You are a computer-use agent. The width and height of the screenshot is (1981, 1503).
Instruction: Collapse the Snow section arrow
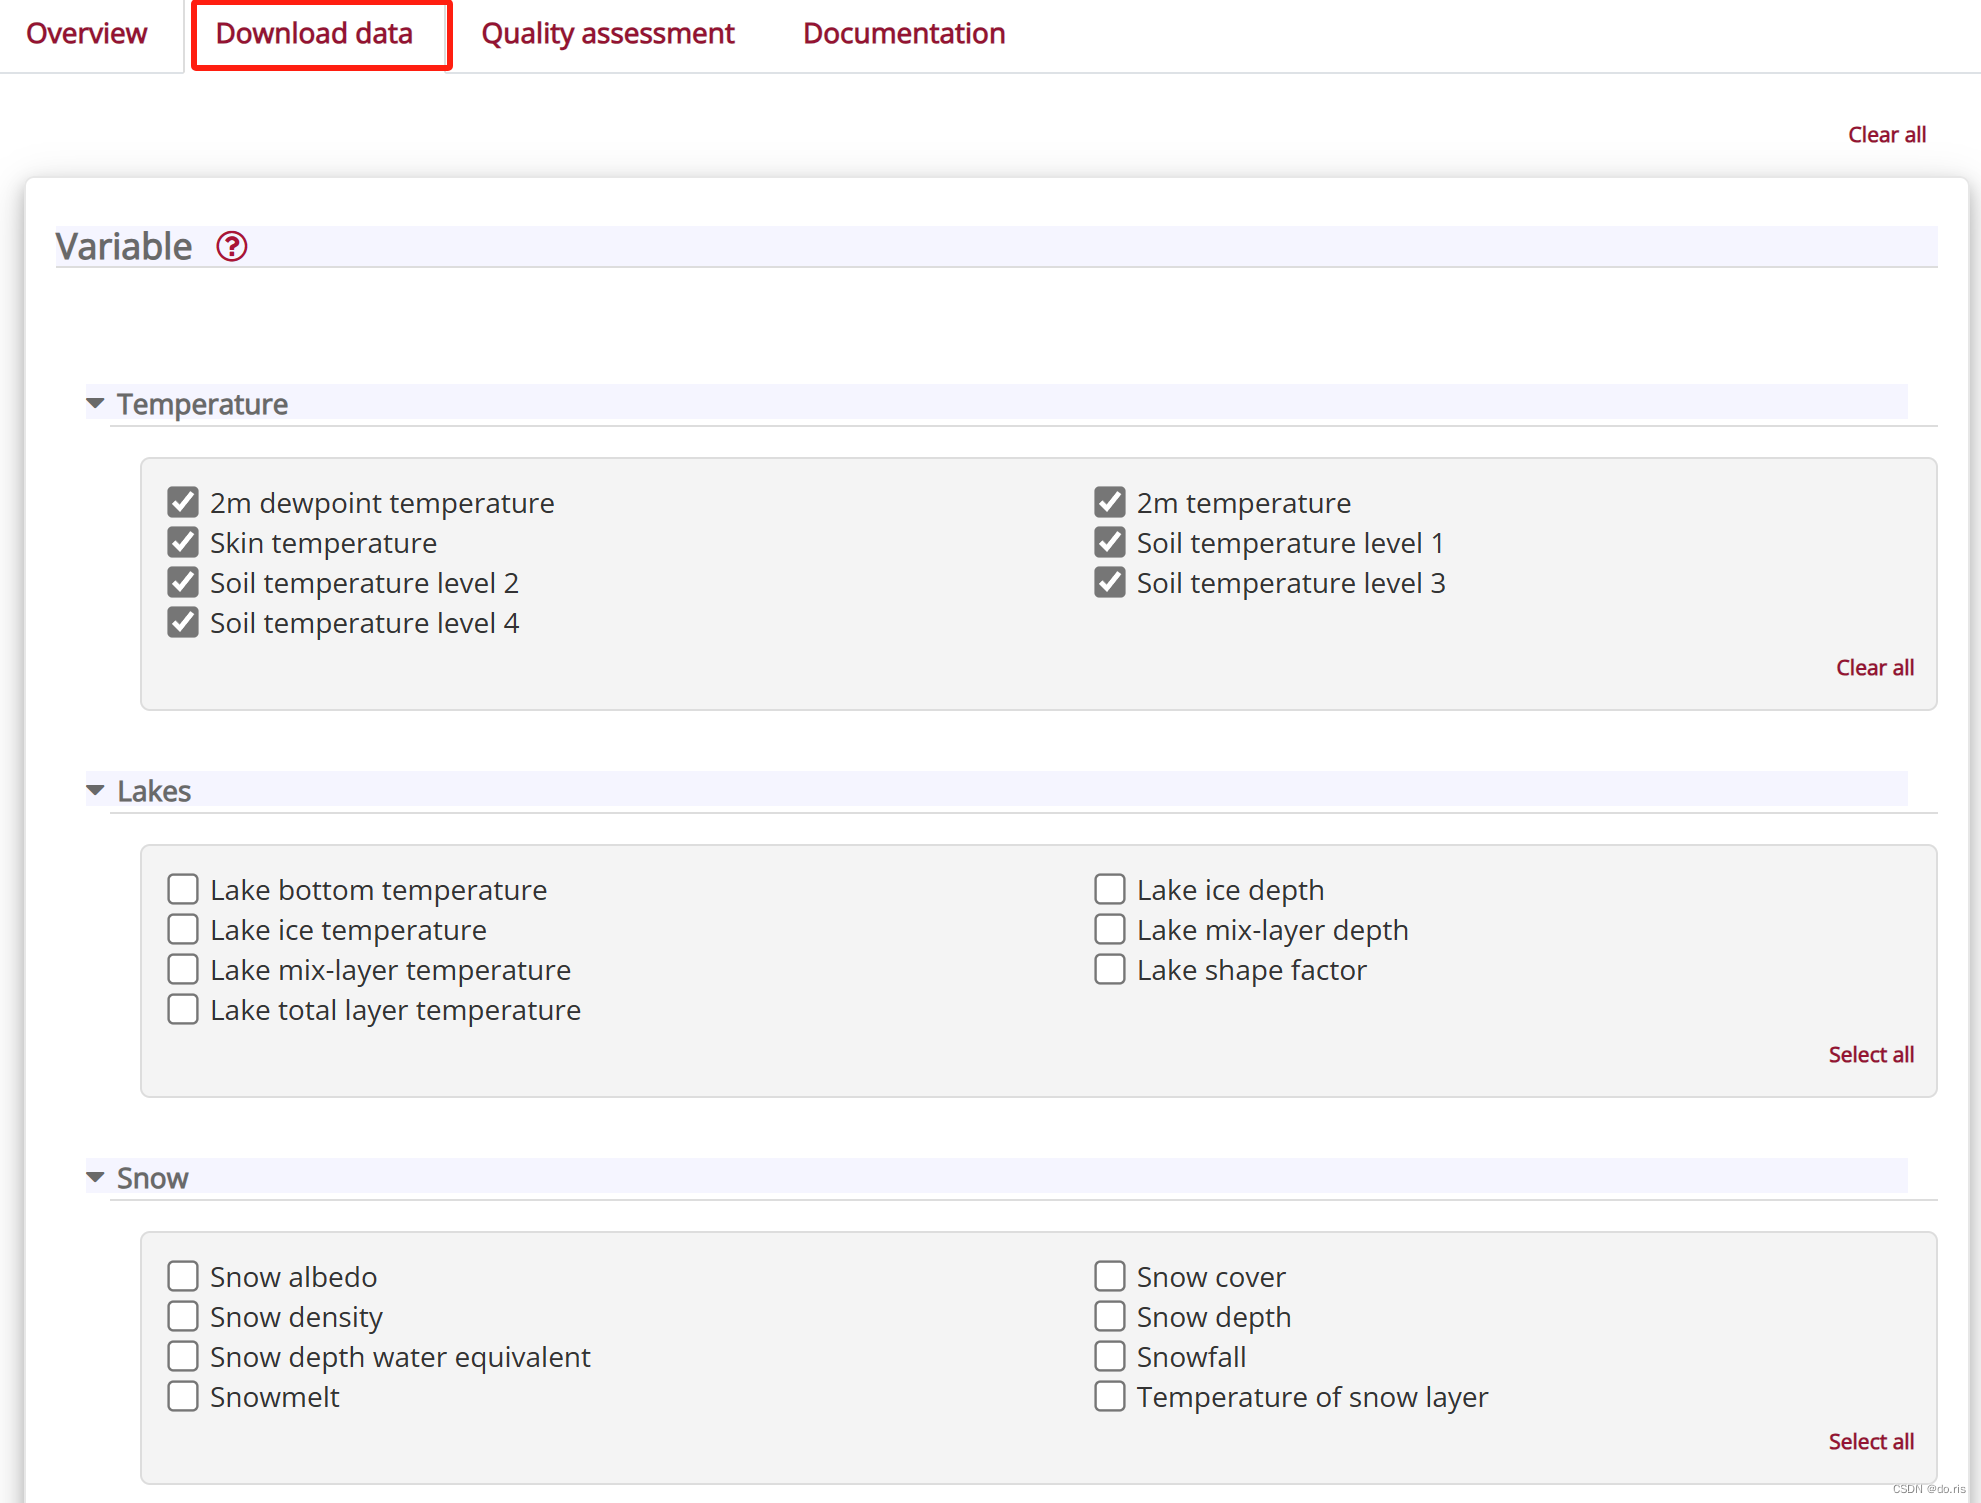point(96,1177)
